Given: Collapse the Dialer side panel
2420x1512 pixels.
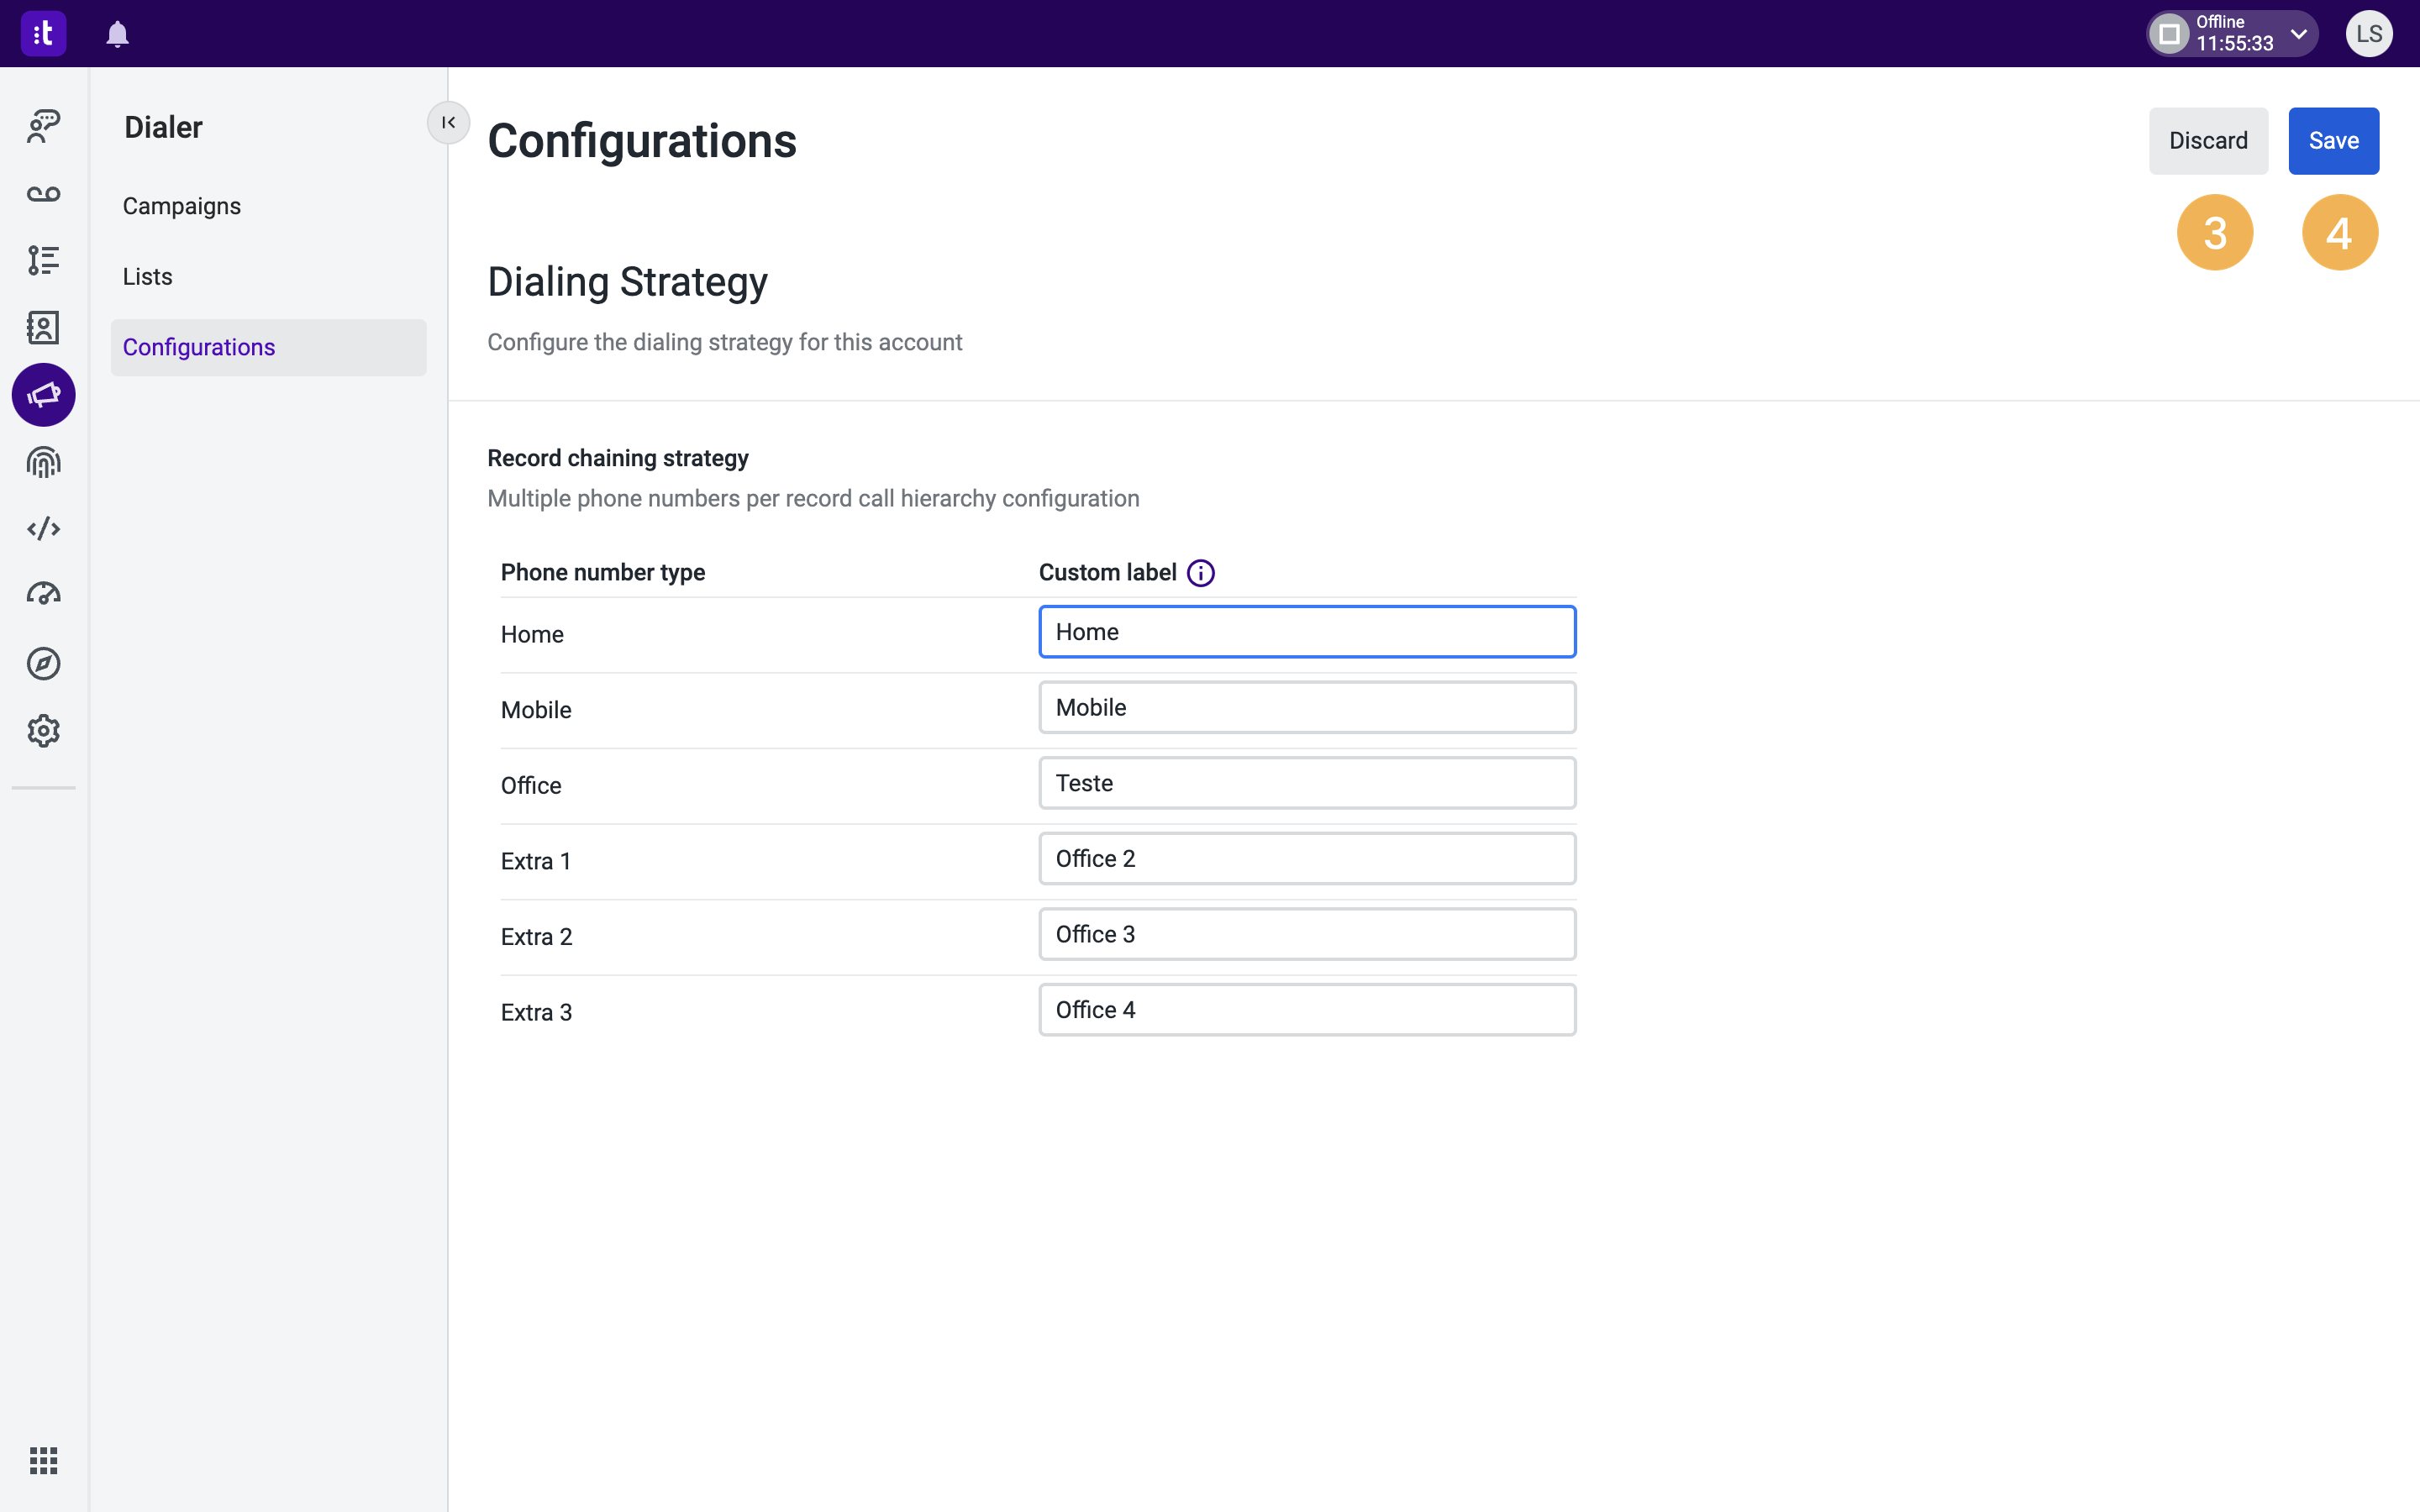Looking at the screenshot, I should point(448,123).
